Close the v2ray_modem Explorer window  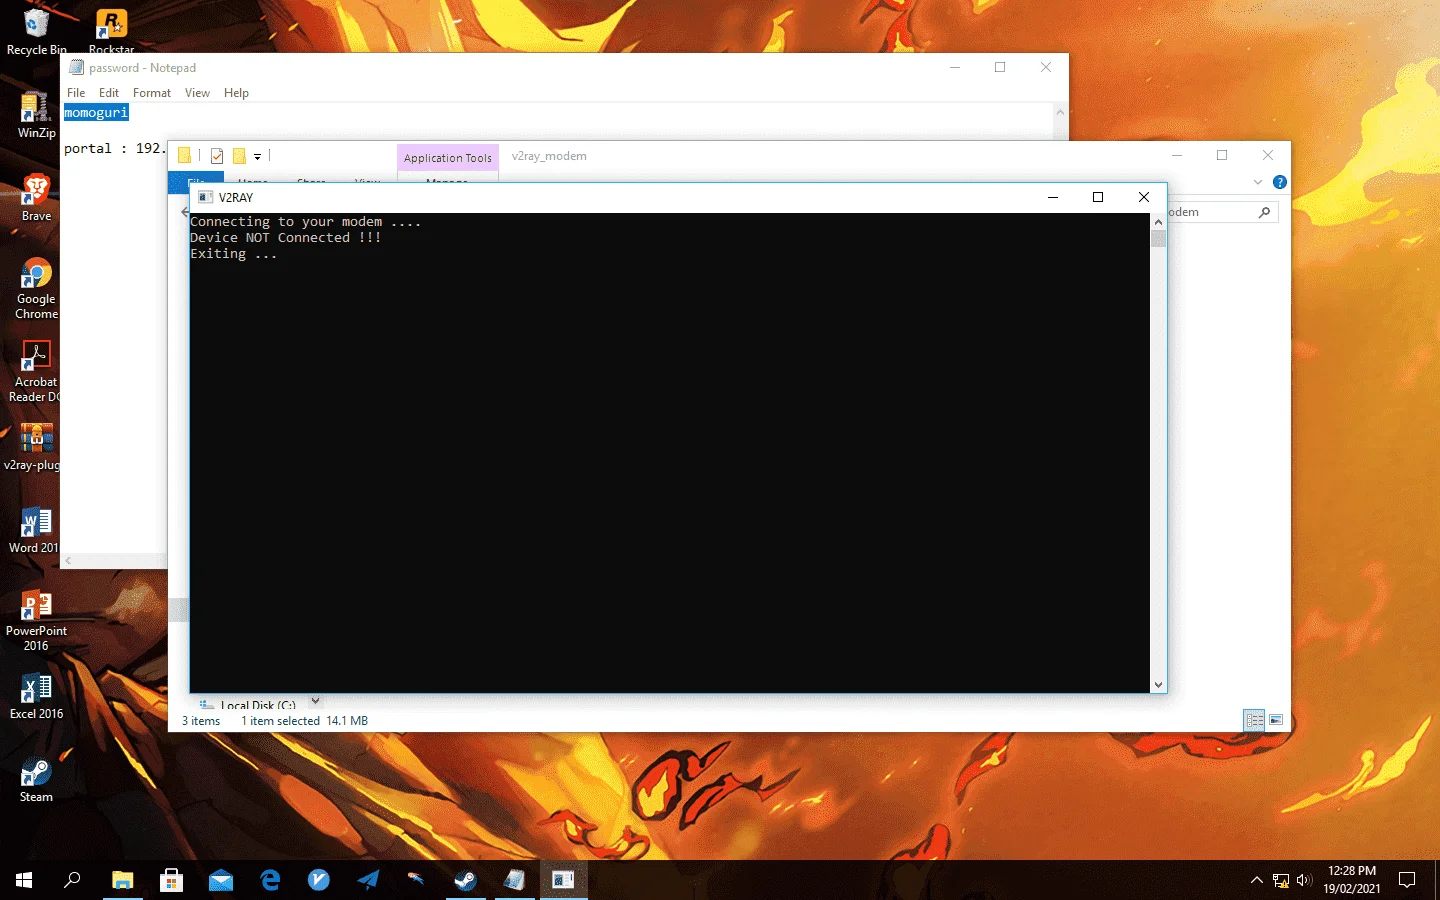pos(1268,155)
